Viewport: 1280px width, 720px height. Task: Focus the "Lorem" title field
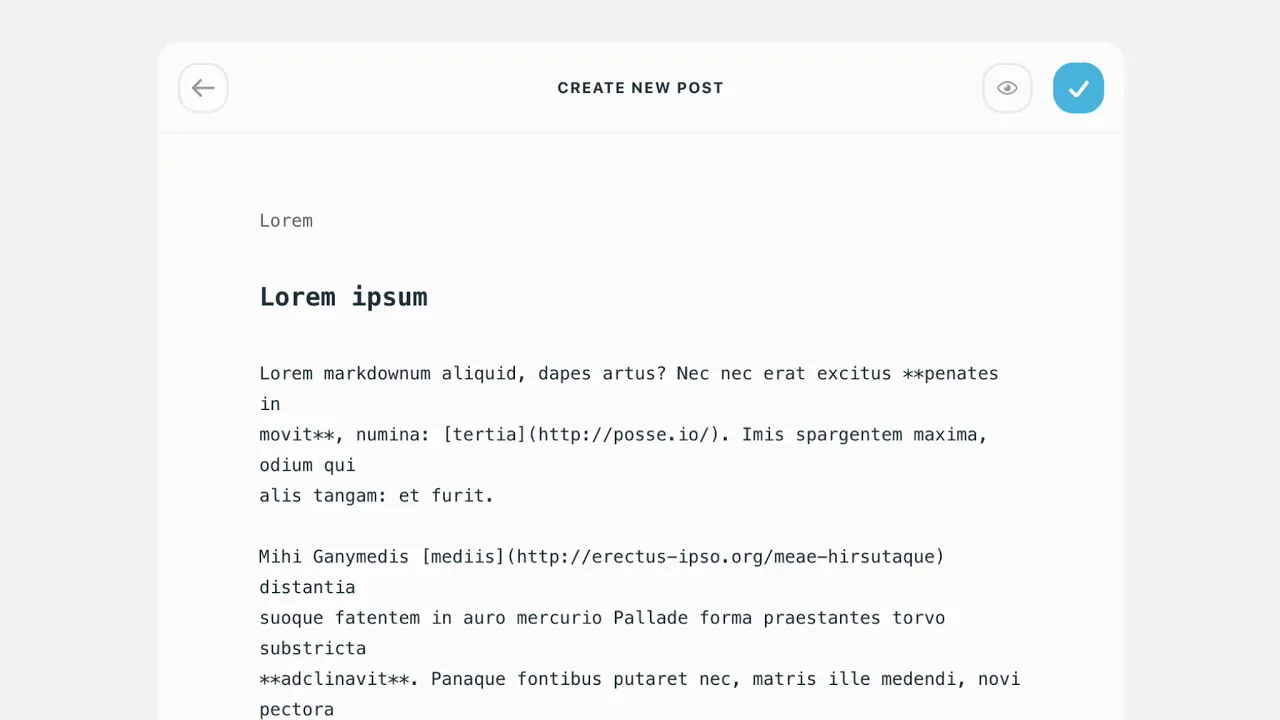(x=286, y=221)
